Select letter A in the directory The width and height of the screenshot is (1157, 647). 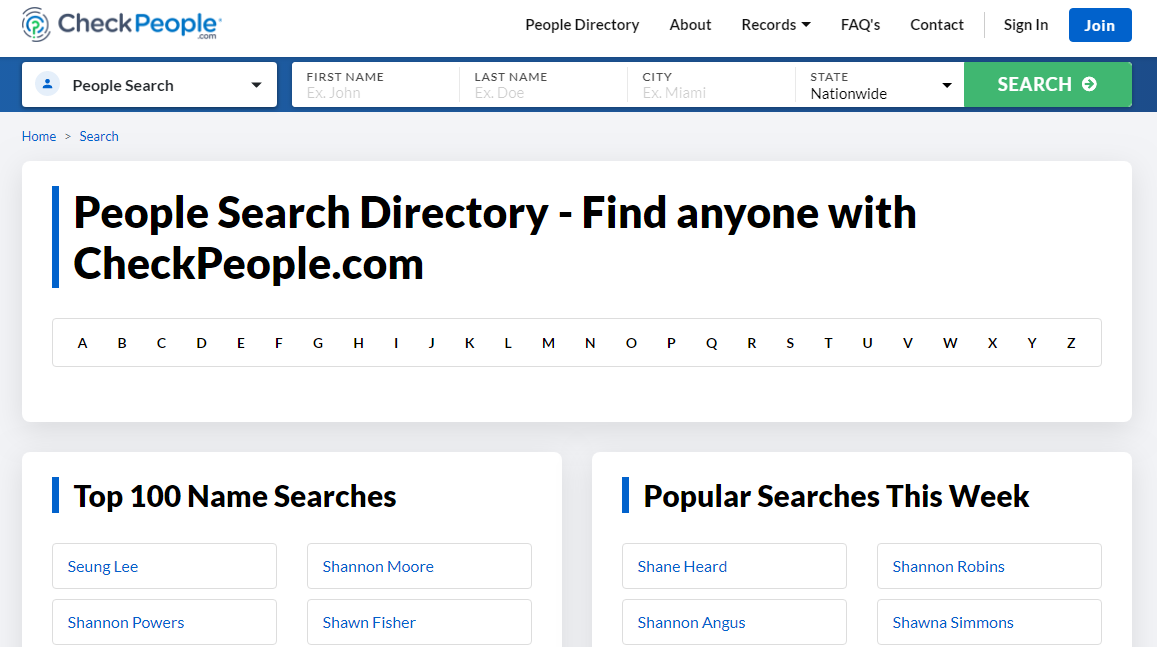83,343
